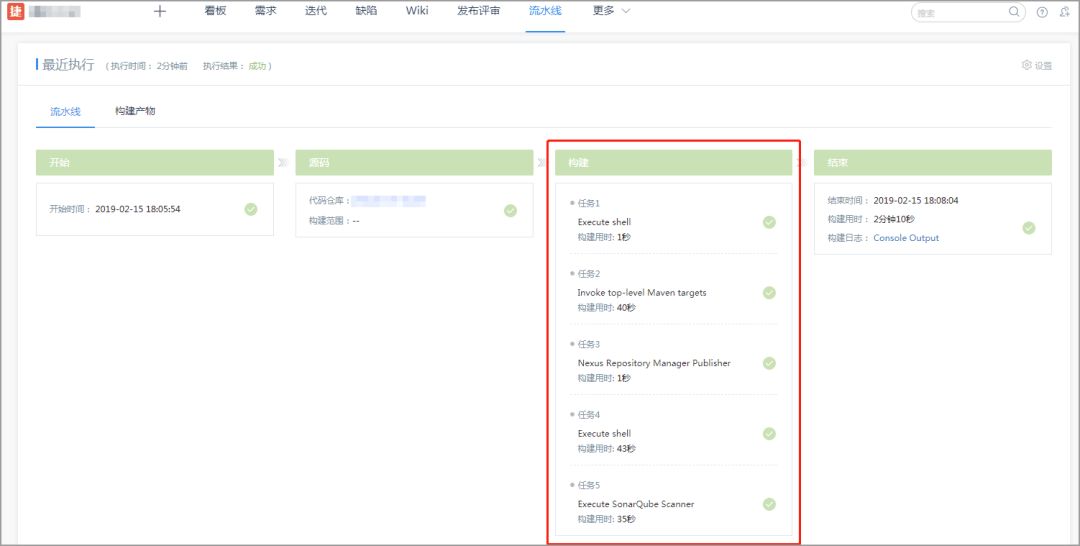
Task: Click the 构建 stage header
Action: tap(674, 163)
